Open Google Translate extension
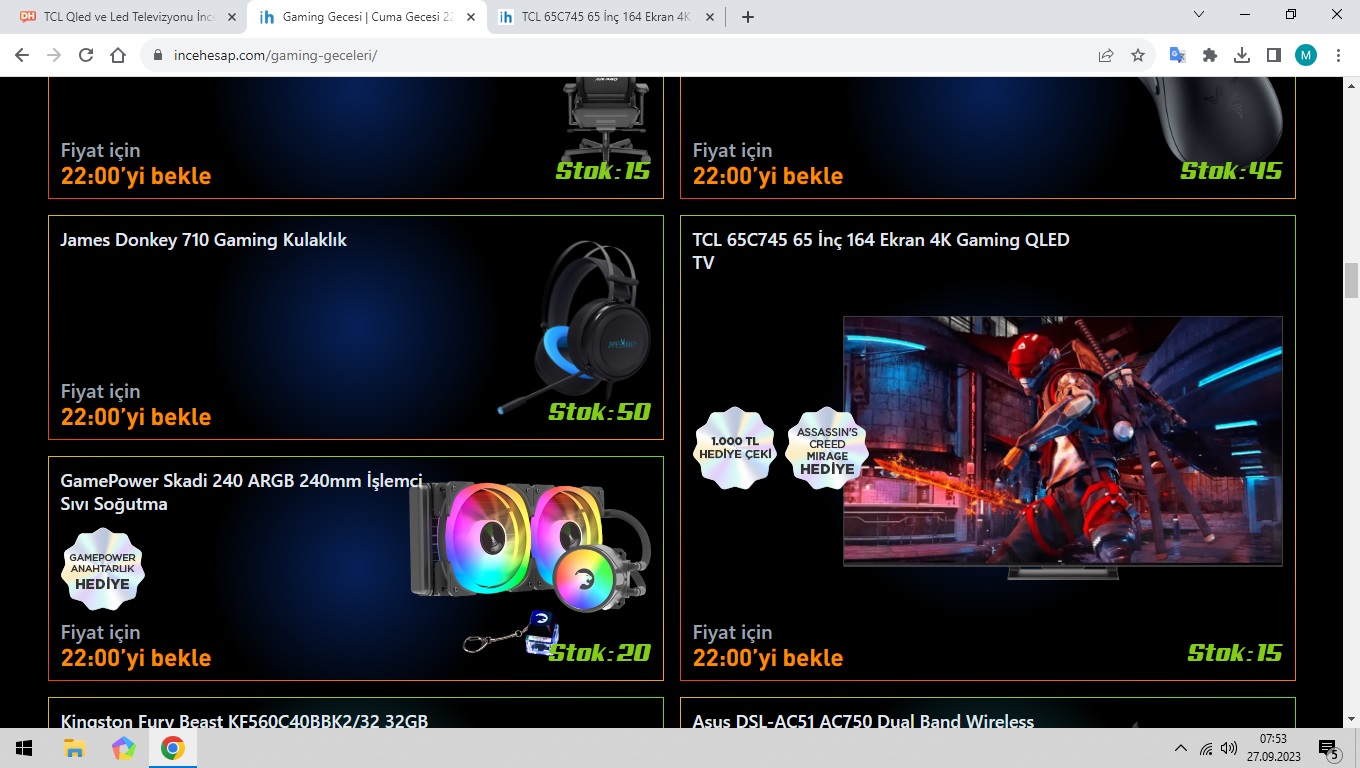The image size is (1360, 768). (1178, 55)
